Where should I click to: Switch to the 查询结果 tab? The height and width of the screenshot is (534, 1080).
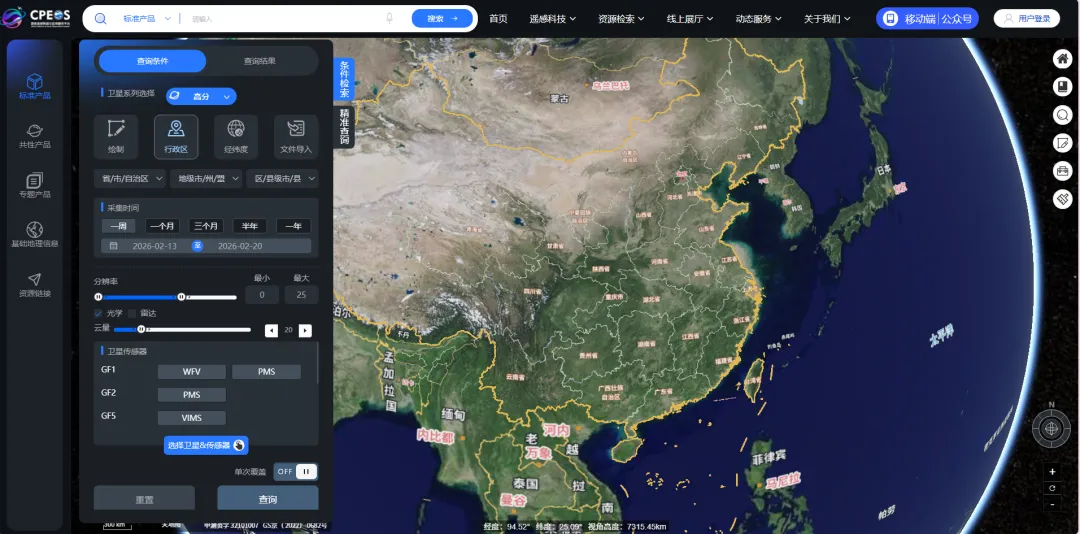pyautogui.click(x=260, y=61)
